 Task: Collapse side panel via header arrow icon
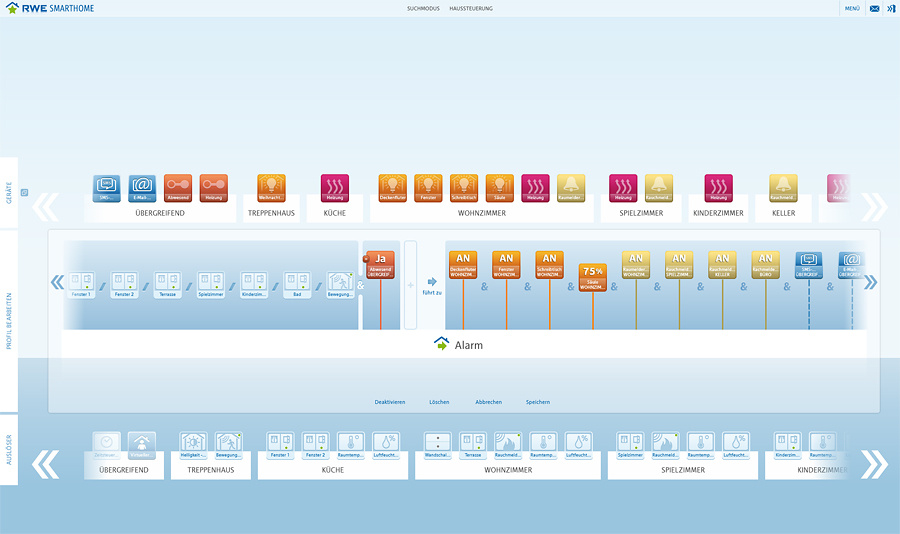(891, 9)
